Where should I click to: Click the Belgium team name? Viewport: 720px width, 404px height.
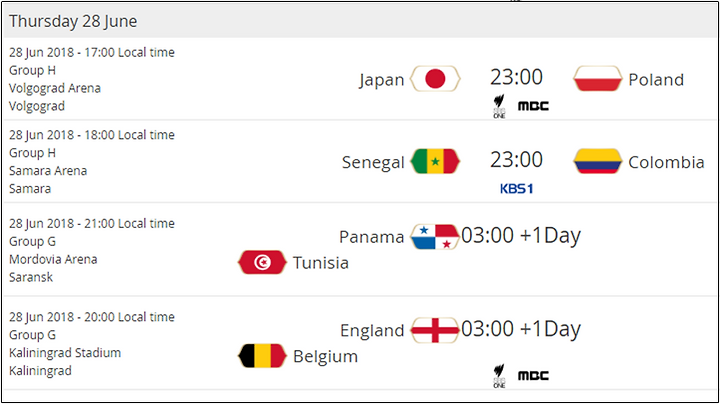click(x=326, y=356)
